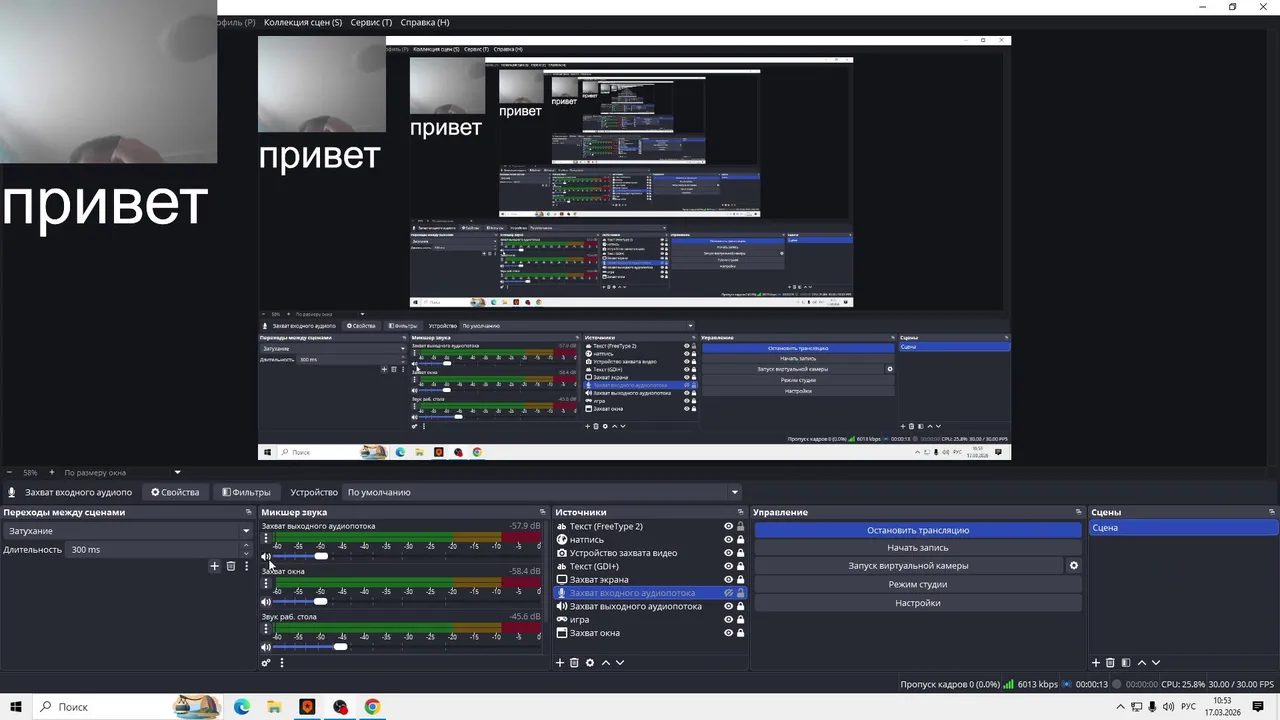Open Windows Start button on taskbar
The image size is (1280, 720).
[x=16, y=707]
